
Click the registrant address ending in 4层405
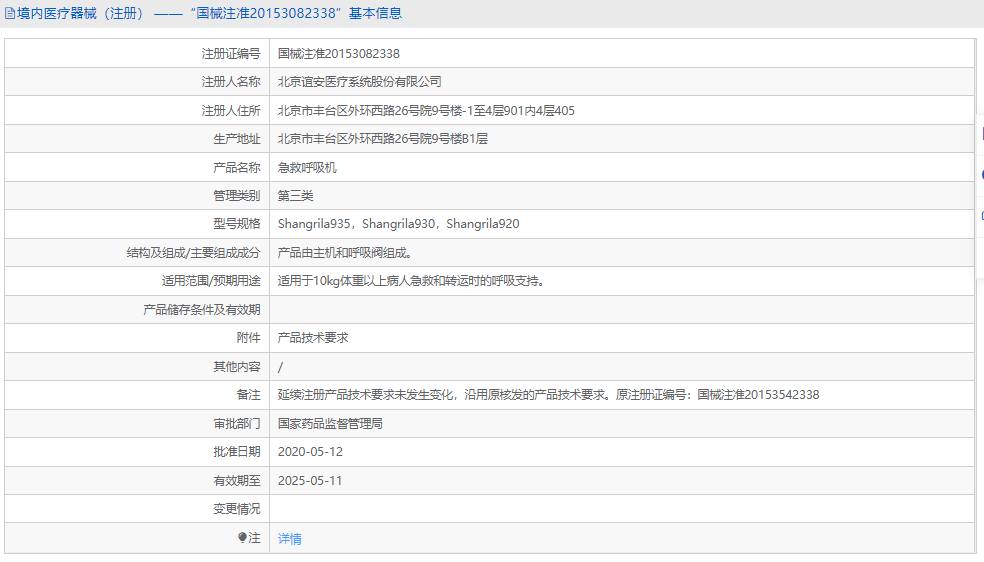tap(426, 111)
